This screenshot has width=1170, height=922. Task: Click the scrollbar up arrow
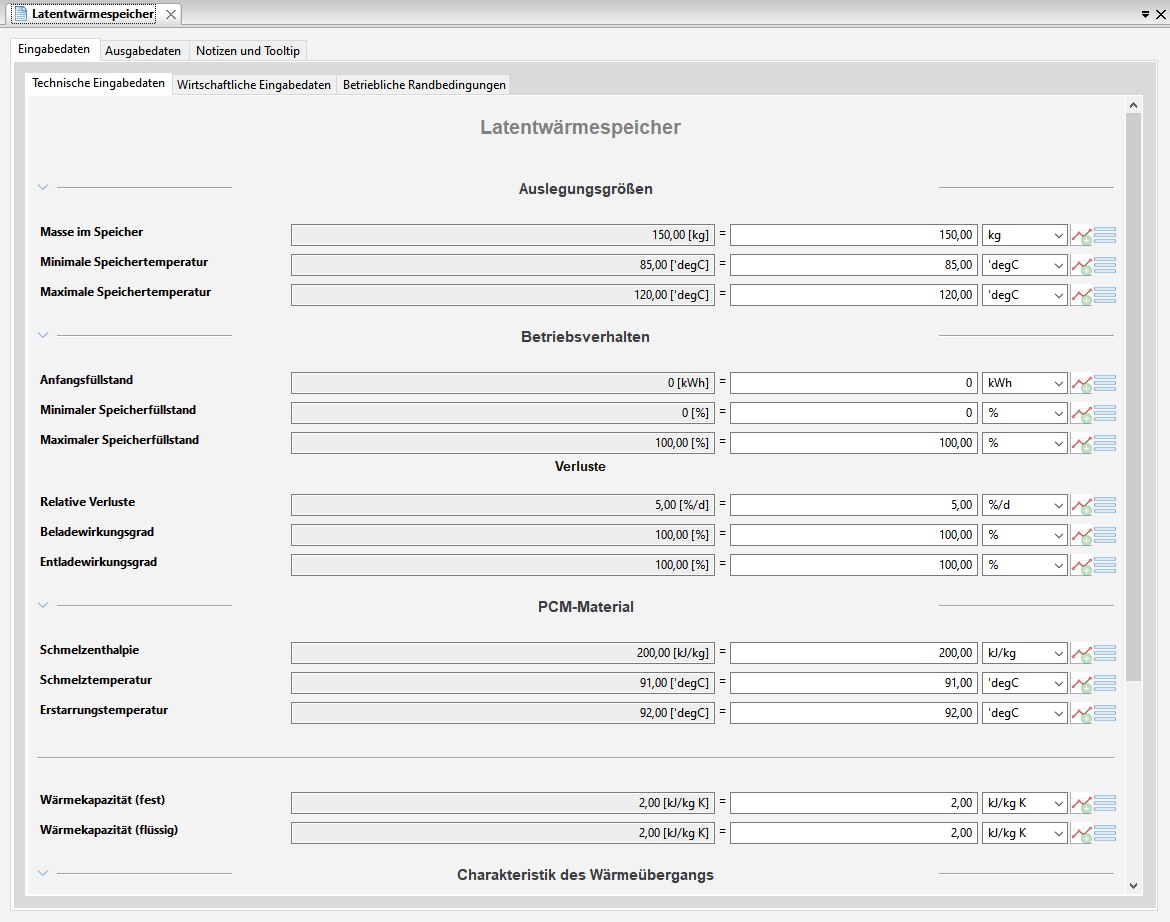click(x=1133, y=105)
